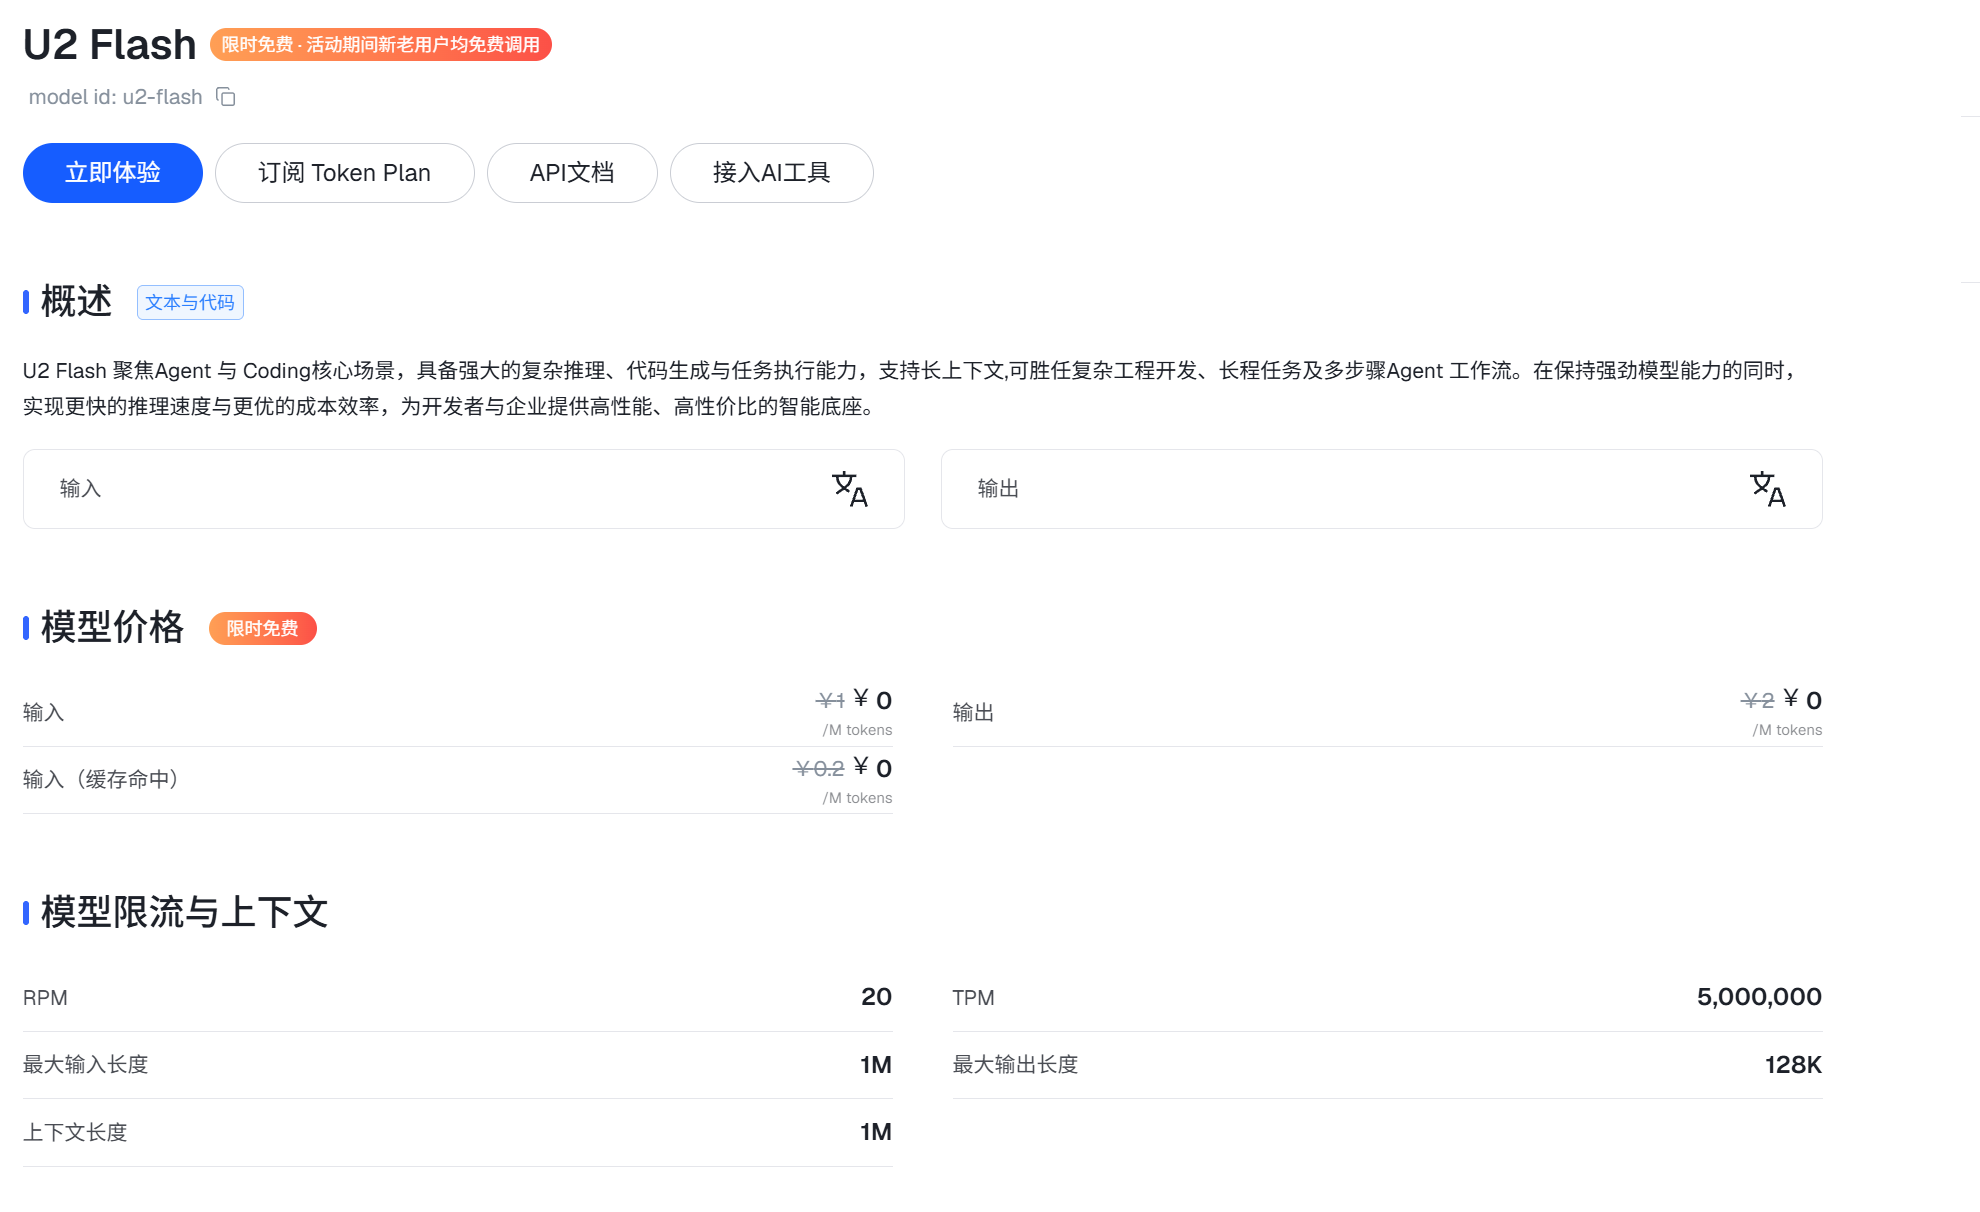Click the RPM value 20
Image resolution: width=1980 pixels, height=1212 pixels.
tap(876, 997)
